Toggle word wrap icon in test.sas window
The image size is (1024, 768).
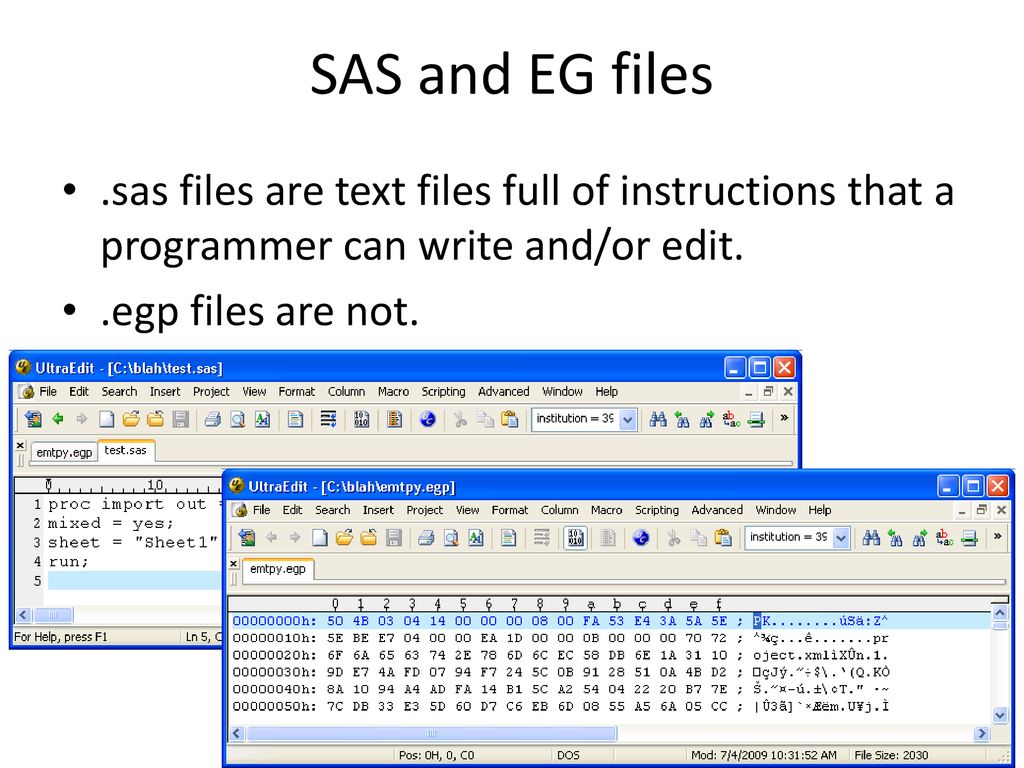[328, 419]
